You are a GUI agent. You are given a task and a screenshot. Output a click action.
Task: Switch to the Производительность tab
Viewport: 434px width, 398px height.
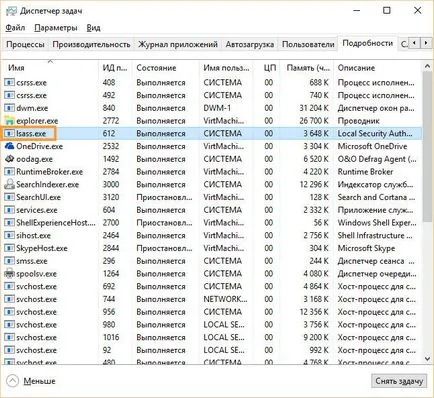tap(91, 44)
